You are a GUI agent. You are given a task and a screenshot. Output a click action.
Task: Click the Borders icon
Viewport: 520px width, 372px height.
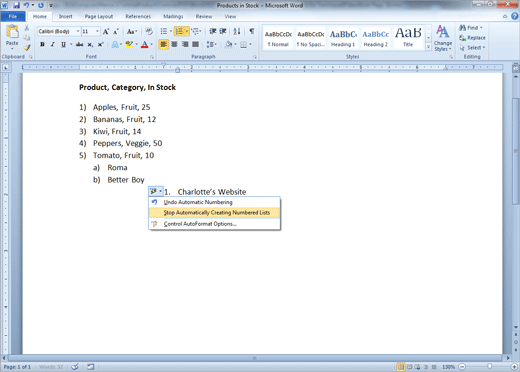click(x=244, y=44)
